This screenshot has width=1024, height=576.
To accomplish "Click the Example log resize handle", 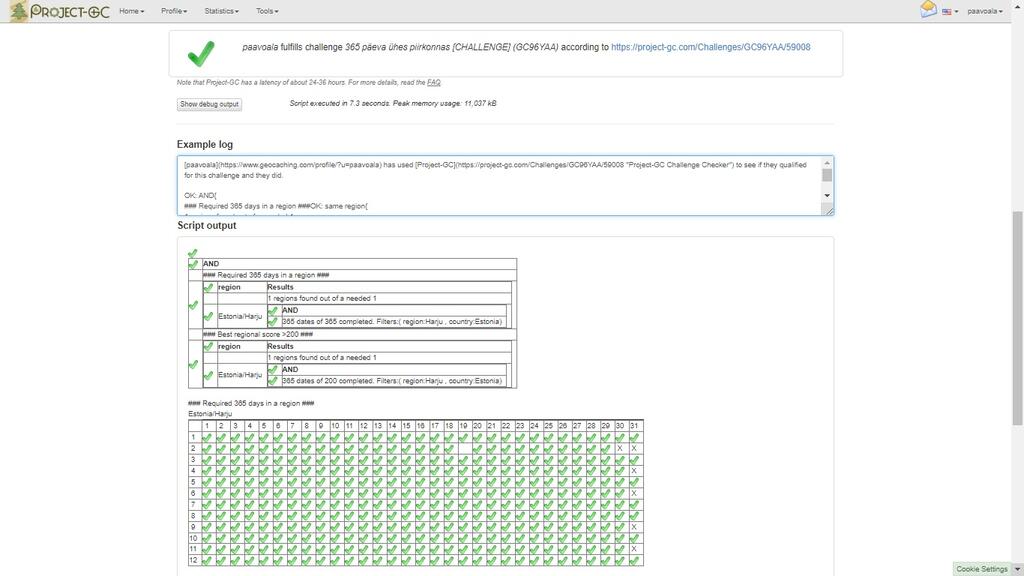I will point(829,210).
